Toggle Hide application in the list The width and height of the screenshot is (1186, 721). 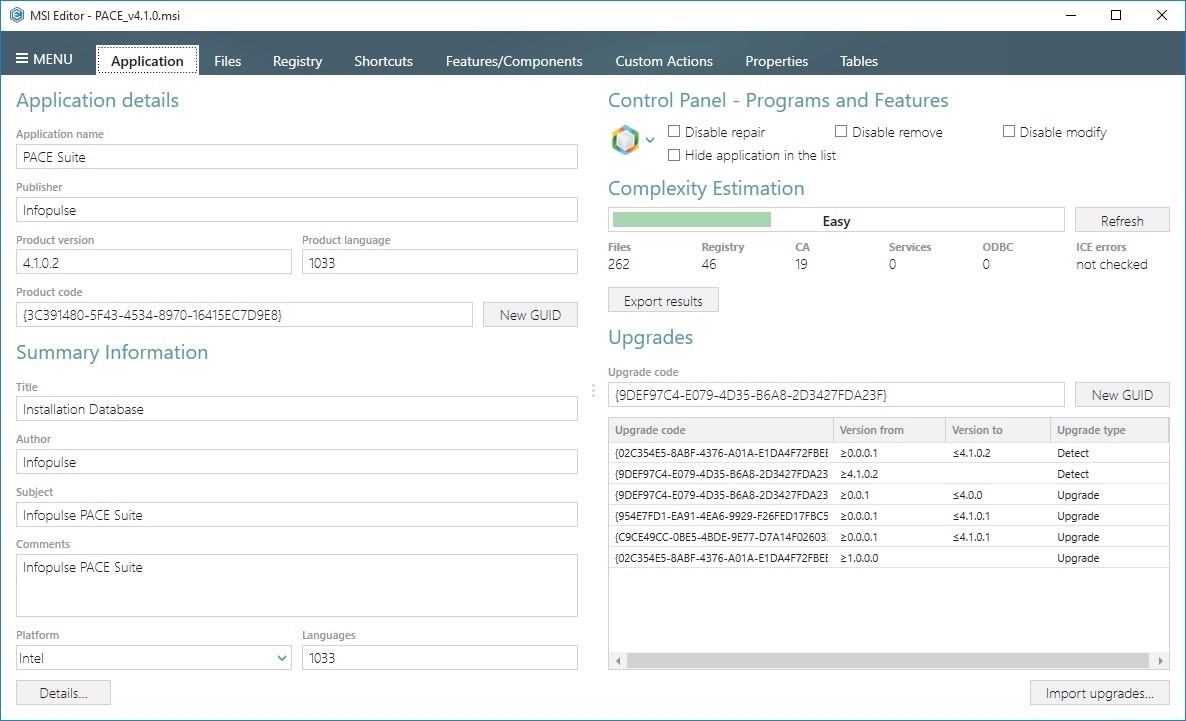(674, 155)
